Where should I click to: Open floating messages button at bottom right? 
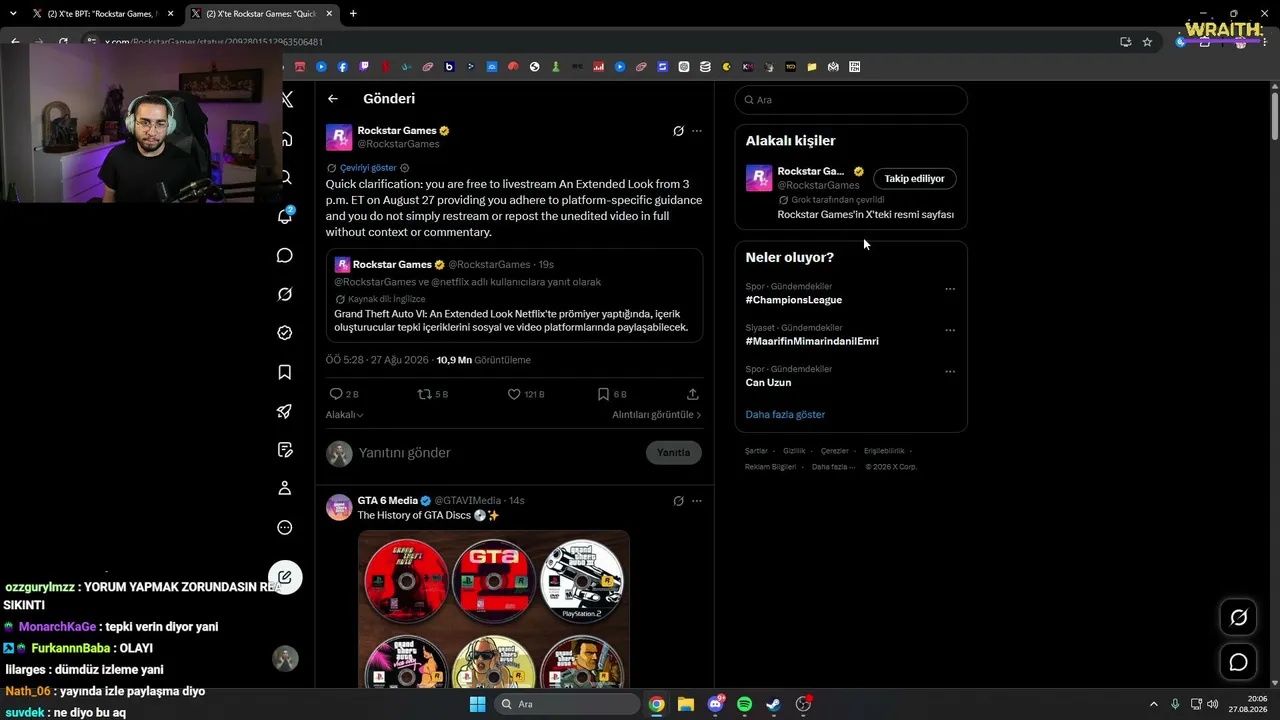tap(1238, 662)
